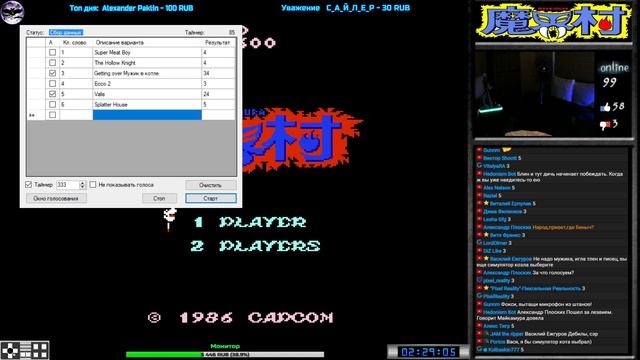Click YouTube icon next to Alex Nelson
Image resolution: width=640 pixels, height=360 pixels.
(480, 188)
